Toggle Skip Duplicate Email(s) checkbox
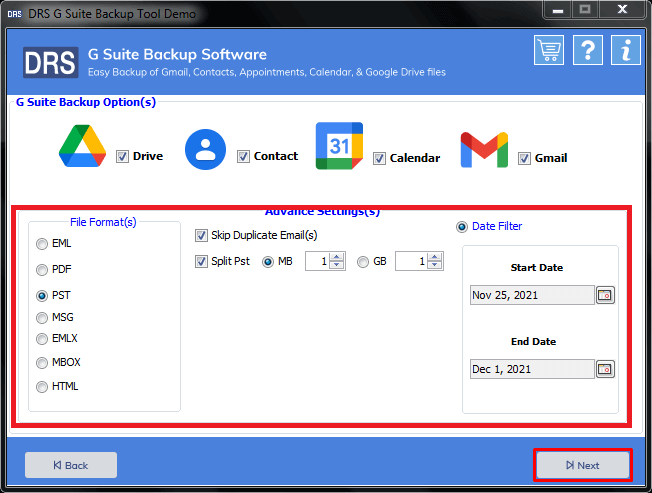Image resolution: width=652 pixels, height=493 pixels. pyautogui.click(x=201, y=236)
